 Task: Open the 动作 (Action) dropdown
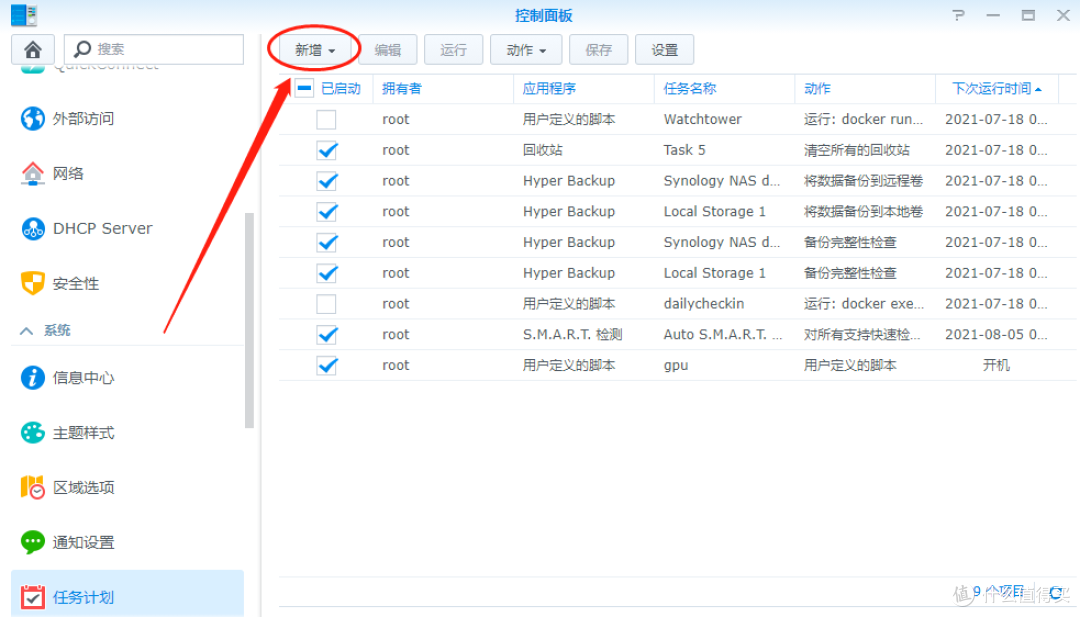click(x=526, y=50)
